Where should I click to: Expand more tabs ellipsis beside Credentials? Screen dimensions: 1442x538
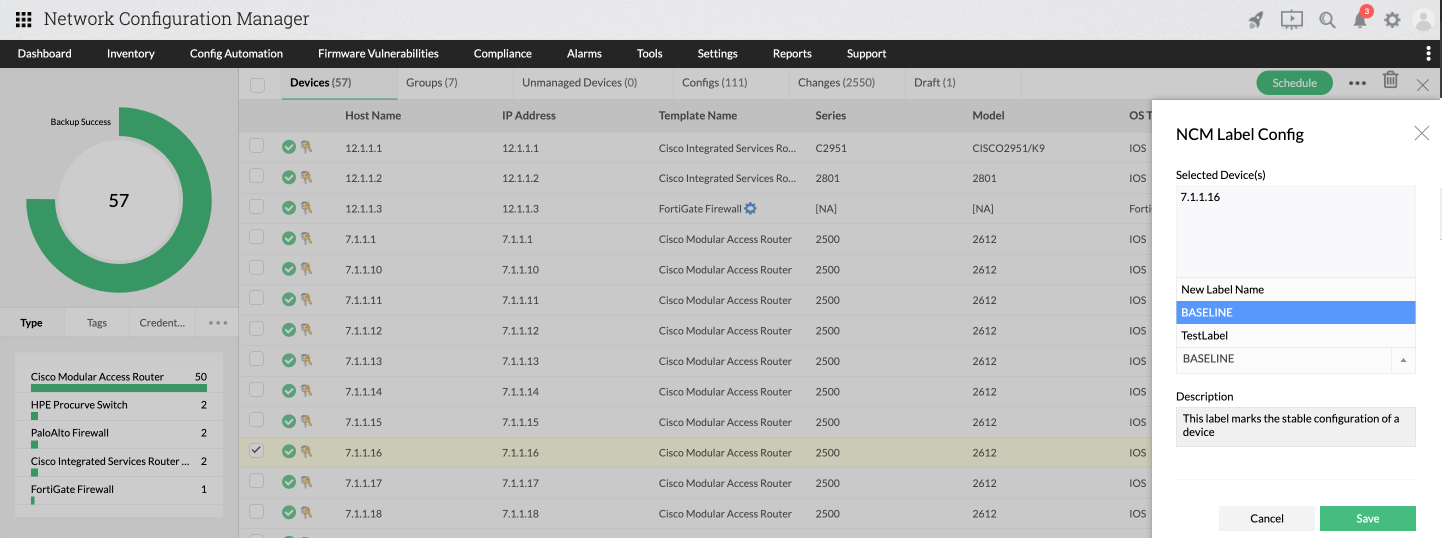218,323
